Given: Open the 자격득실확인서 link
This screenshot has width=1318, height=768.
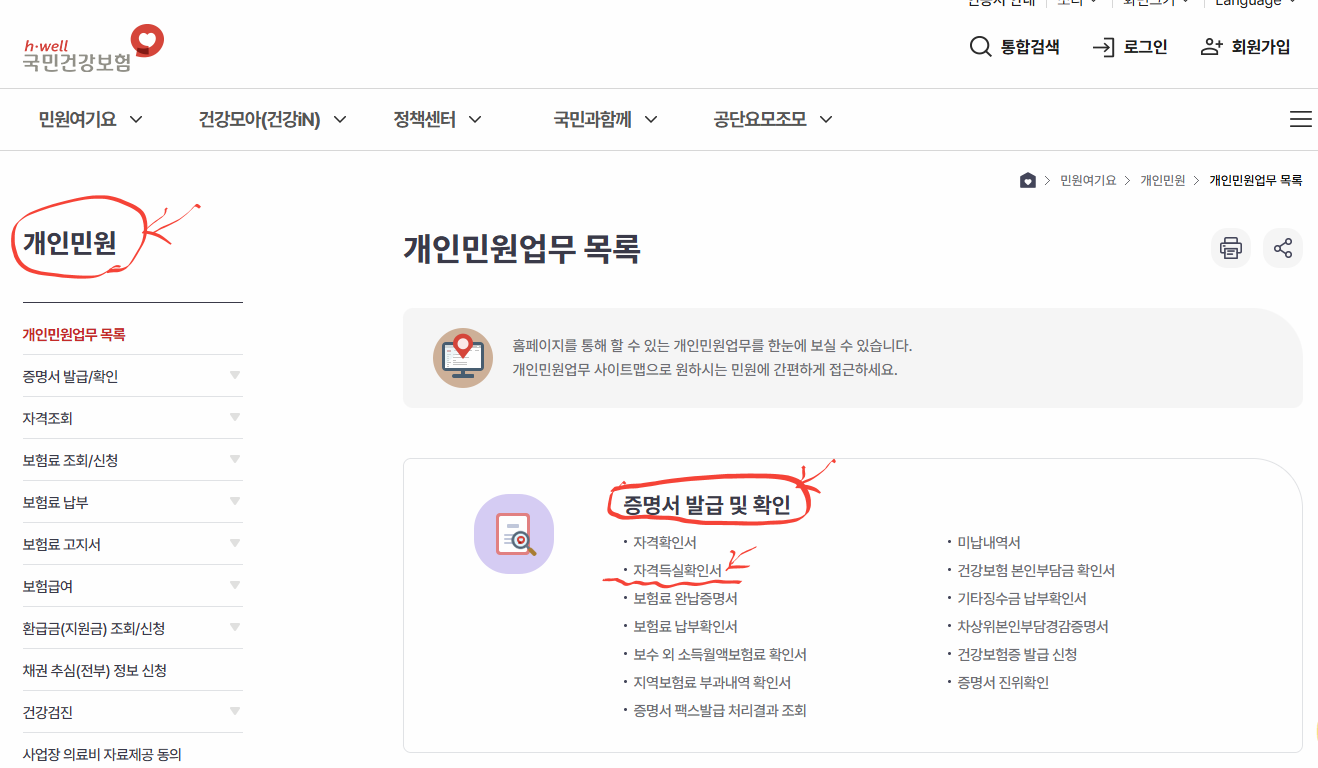Looking at the screenshot, I should [676, 570].
